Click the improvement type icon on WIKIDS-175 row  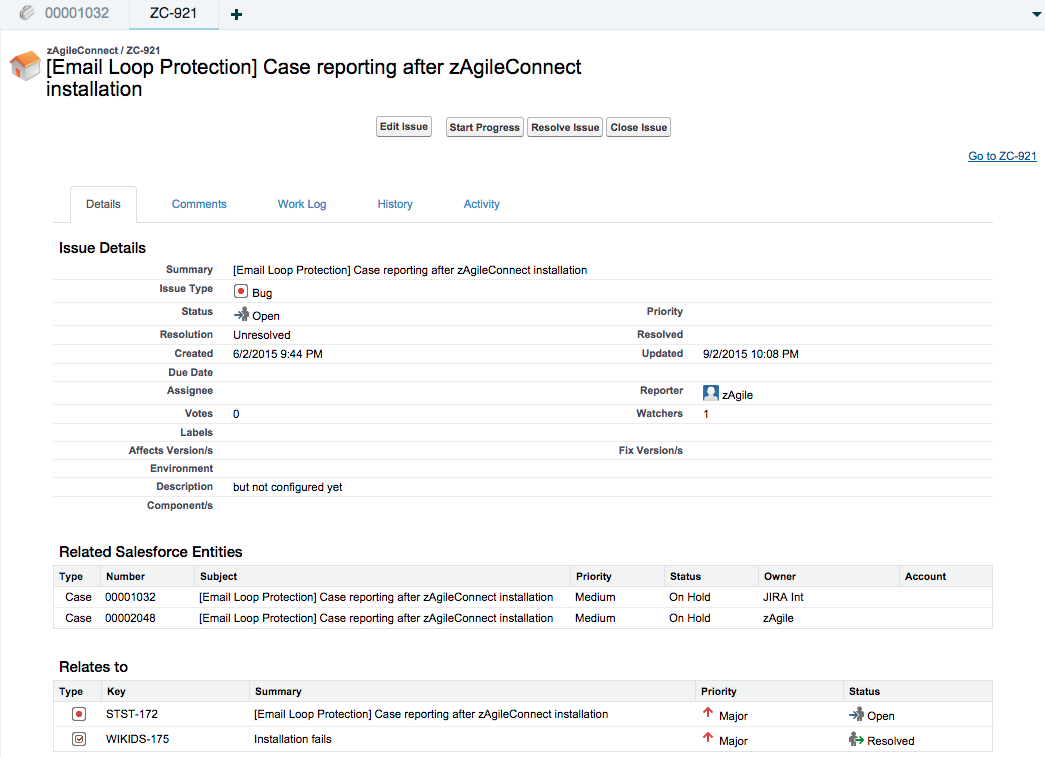(x=78, y=739)
